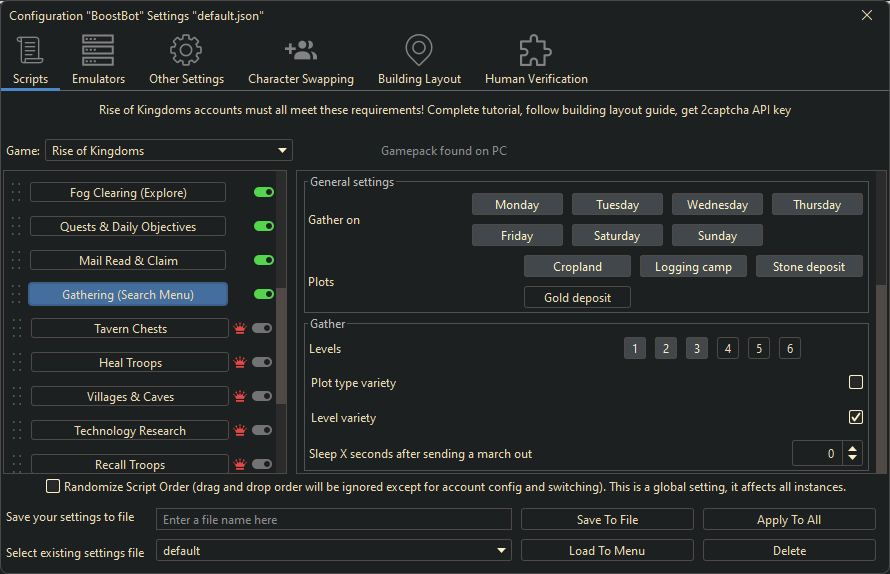
Task: Turn off the Gathering (Search Menu) toggle
Action: pyautogui.click(x=264, y=294)
